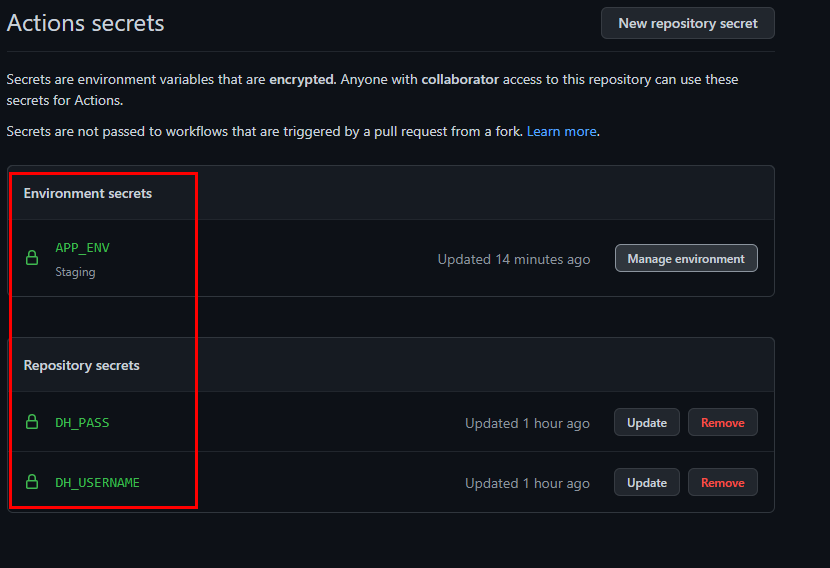Click DH_PASS Updated 1 hour ago text
830x568 pixels.
tap(527, 423)
